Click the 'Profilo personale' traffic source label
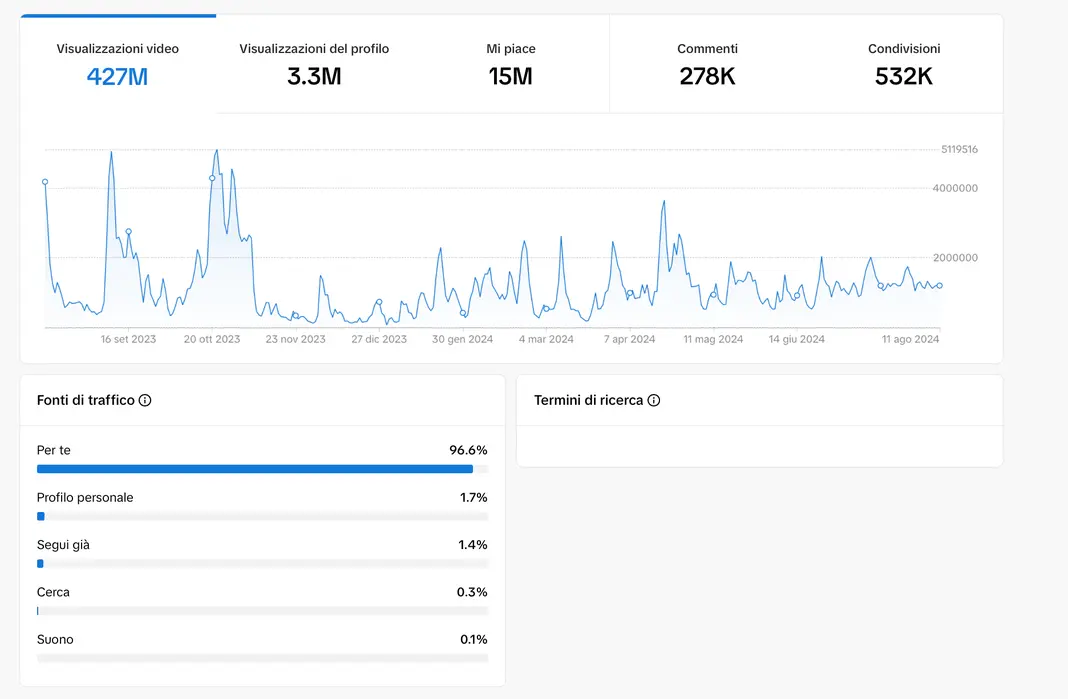The height and width of the screenshot is (699, 1068). tap(85, 497)
